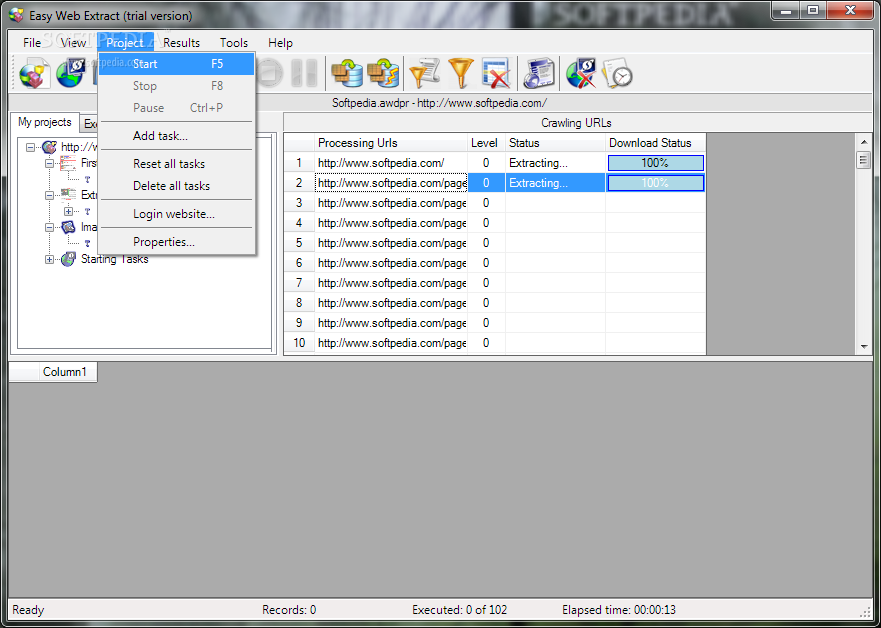
Task: Click the crawling list scroll-down arrow
Action: point(864,347)
